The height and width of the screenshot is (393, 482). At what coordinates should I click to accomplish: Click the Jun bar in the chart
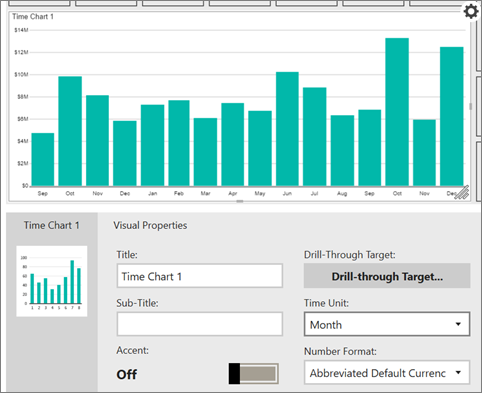coord(287,129)
